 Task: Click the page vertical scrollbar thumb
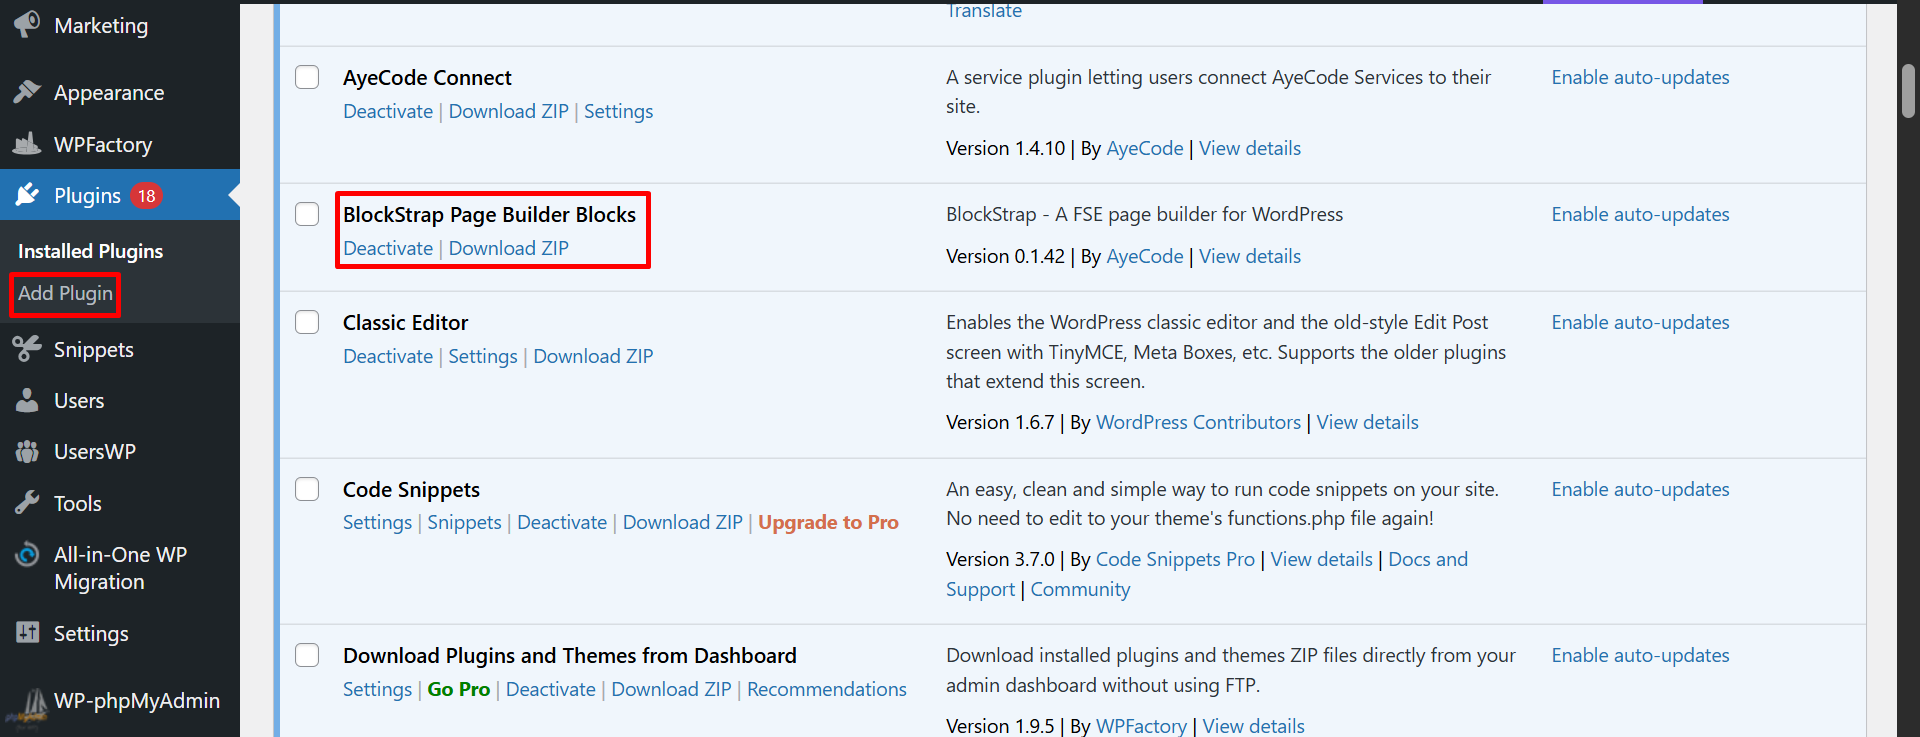pyautogui.click(x=1908, y=90)
